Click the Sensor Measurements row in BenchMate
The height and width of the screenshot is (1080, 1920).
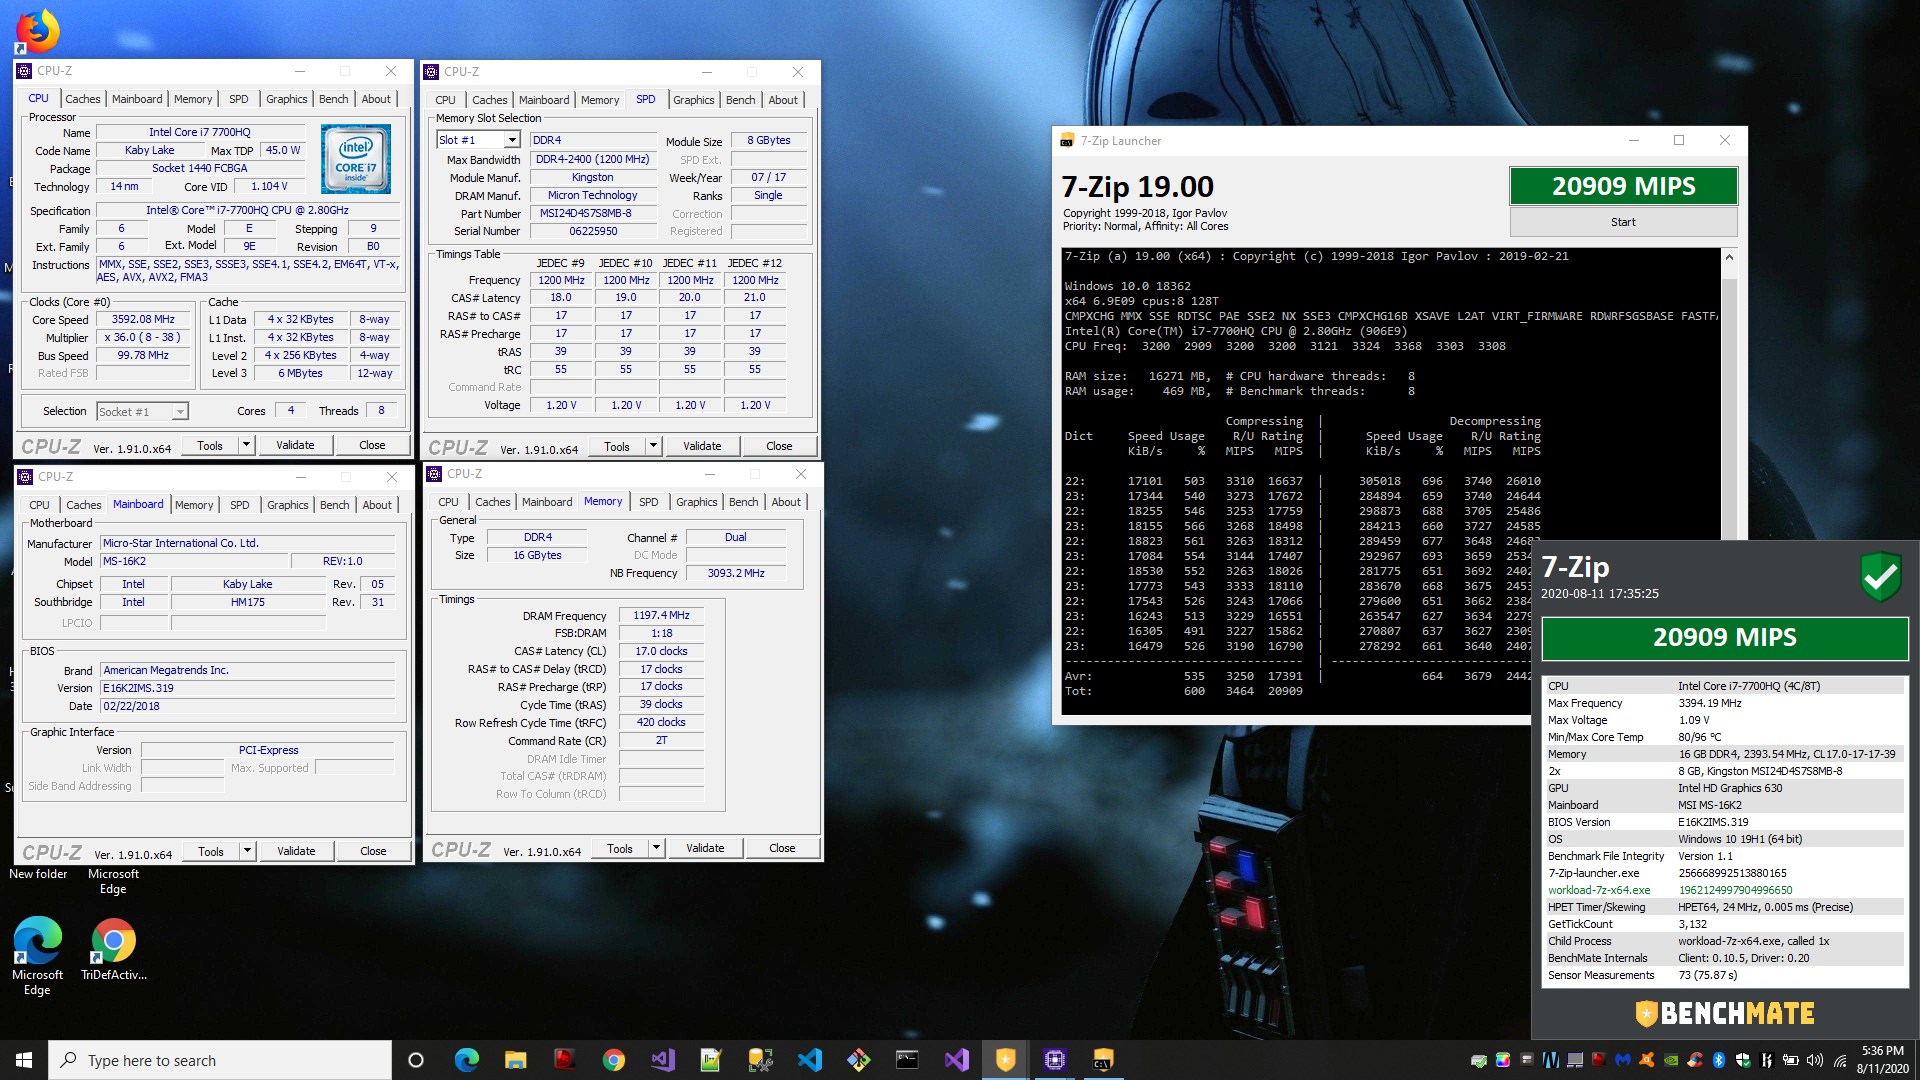[x=1724, y=975]
